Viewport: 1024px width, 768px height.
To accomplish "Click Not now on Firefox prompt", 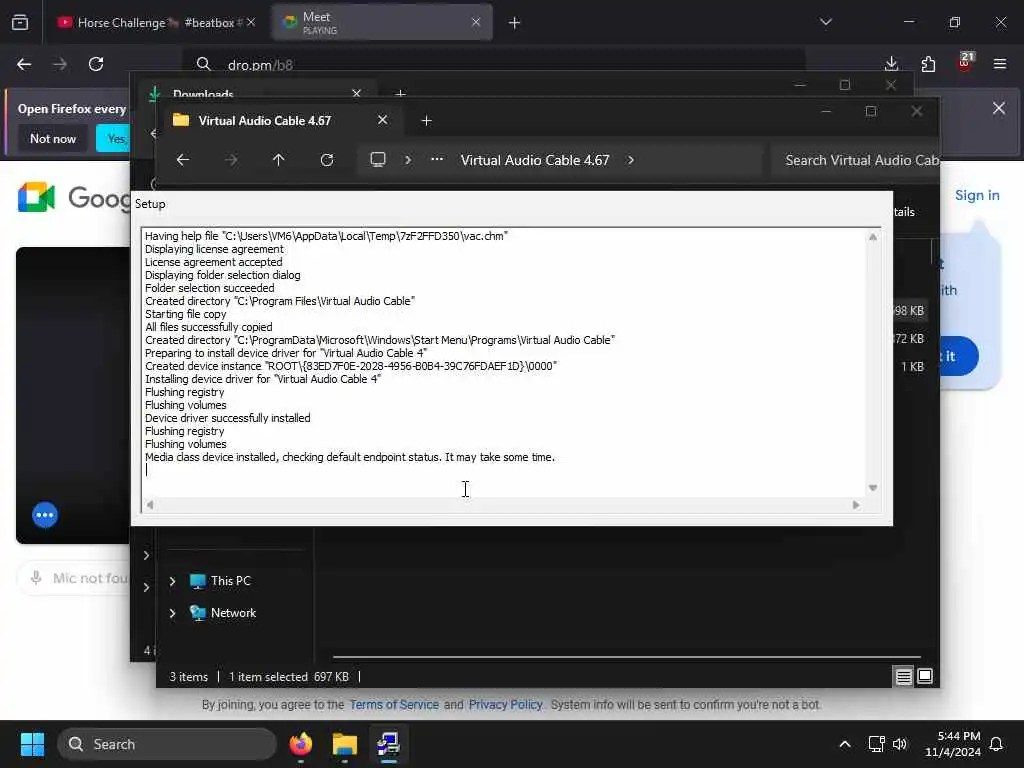I will [53, 138].
